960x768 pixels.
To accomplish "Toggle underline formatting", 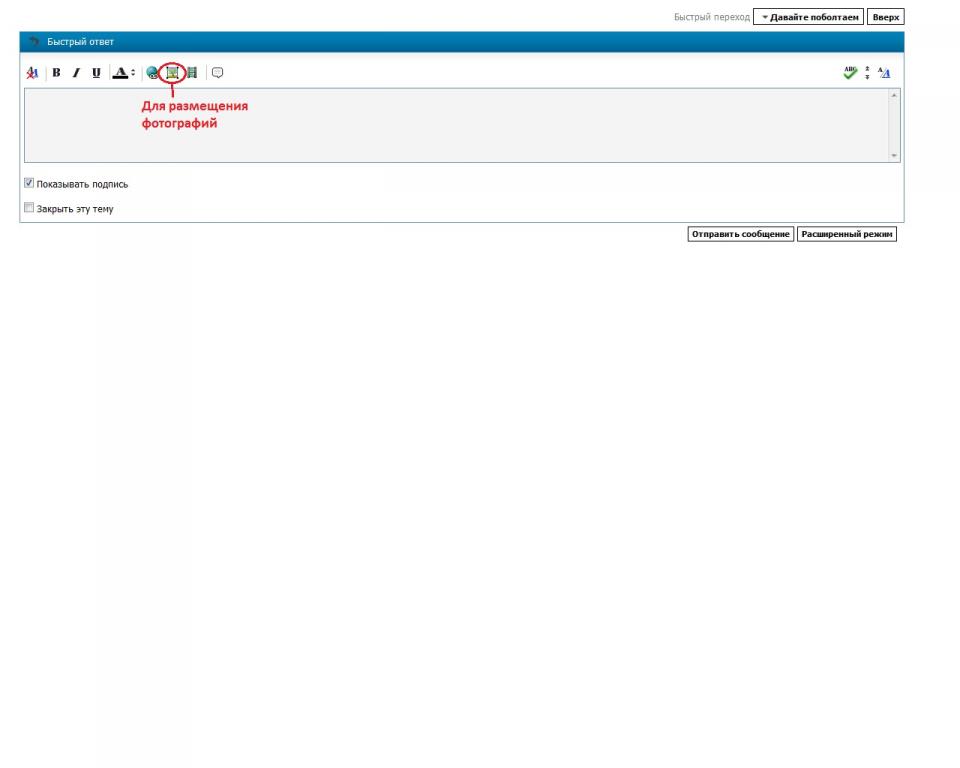I will 96,73.
